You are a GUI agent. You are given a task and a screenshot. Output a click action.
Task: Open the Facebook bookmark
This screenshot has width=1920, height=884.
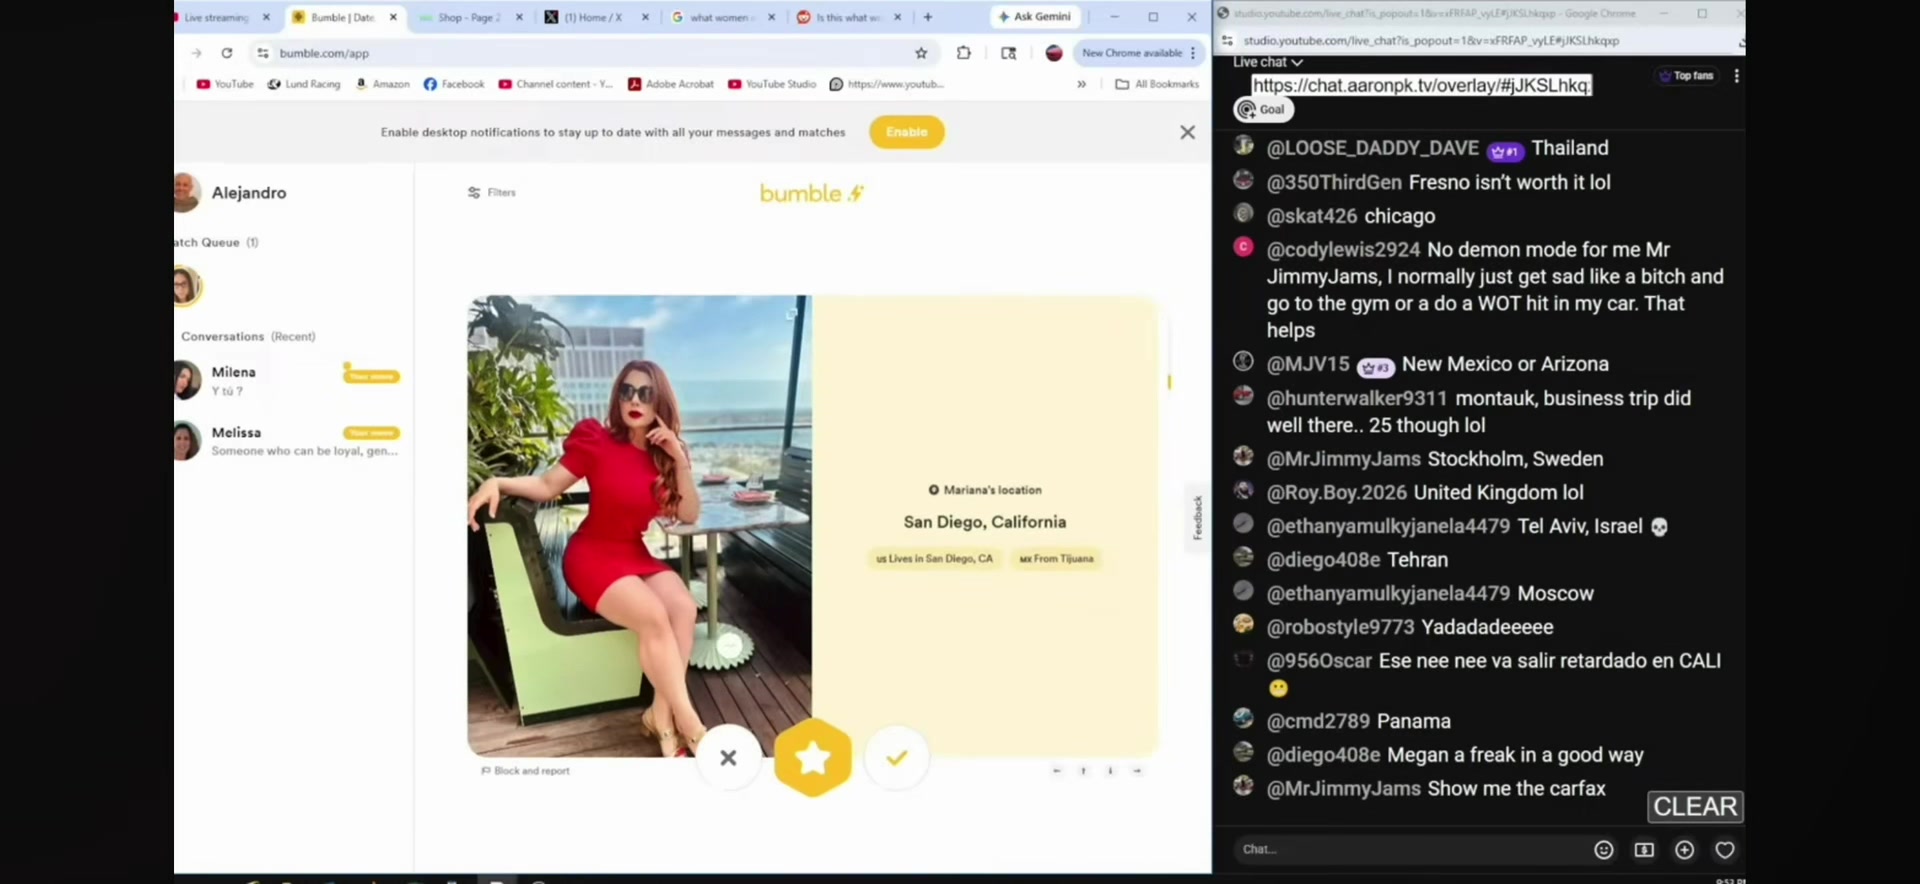point(454,84)
